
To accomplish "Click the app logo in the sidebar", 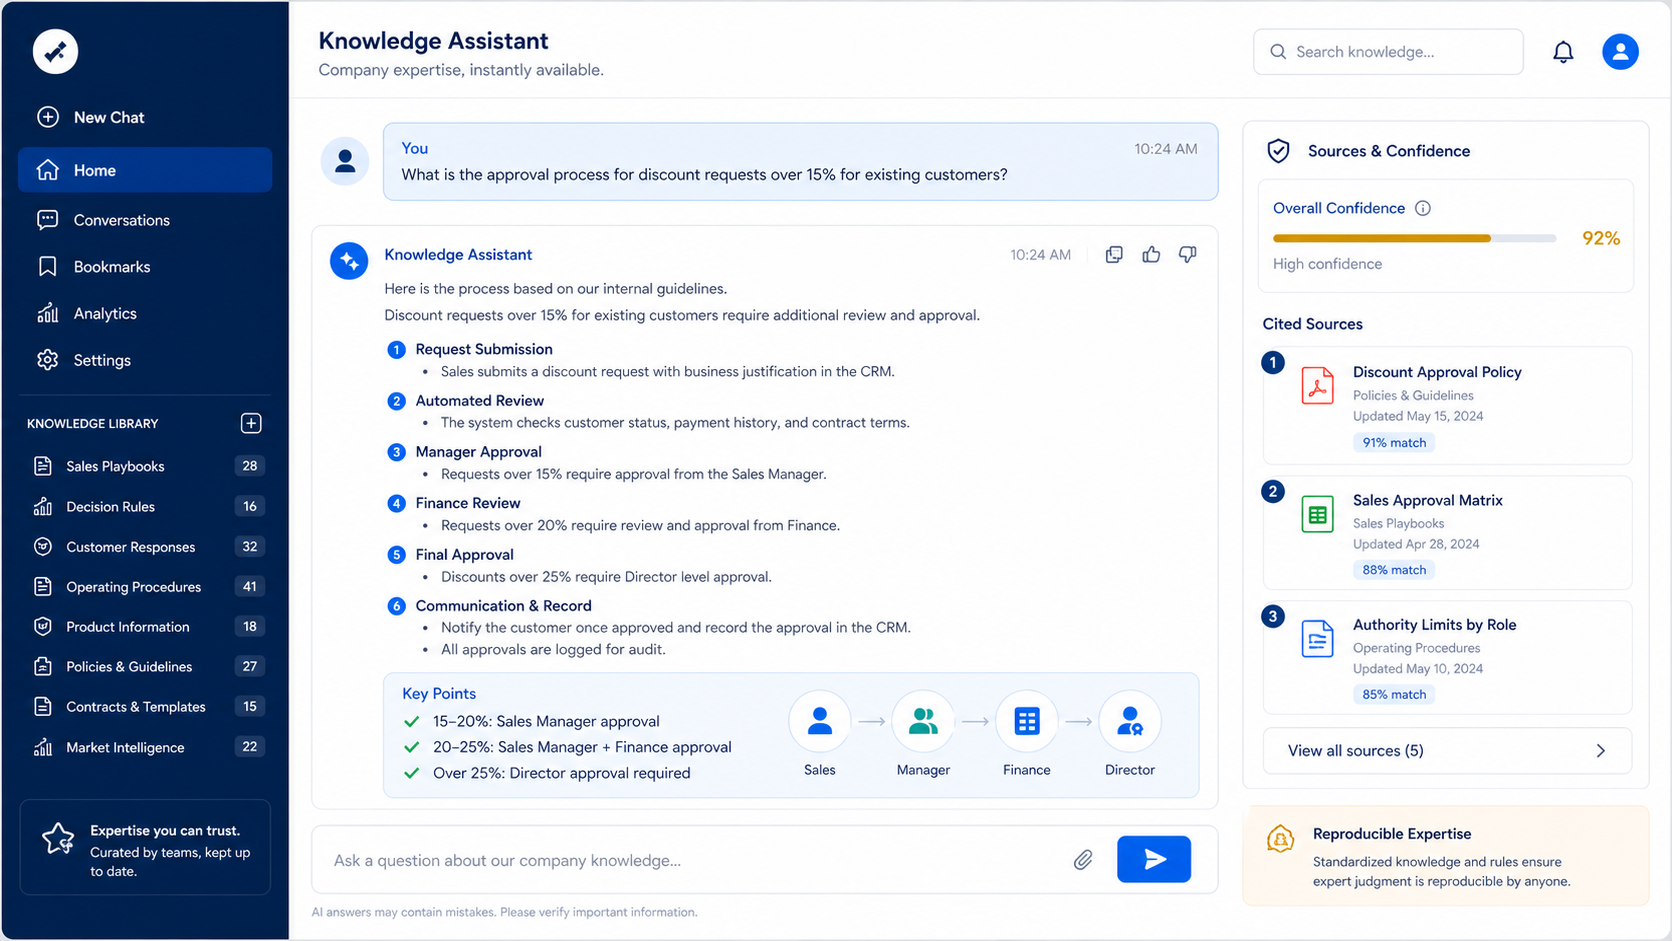I will tap(55, 51).
